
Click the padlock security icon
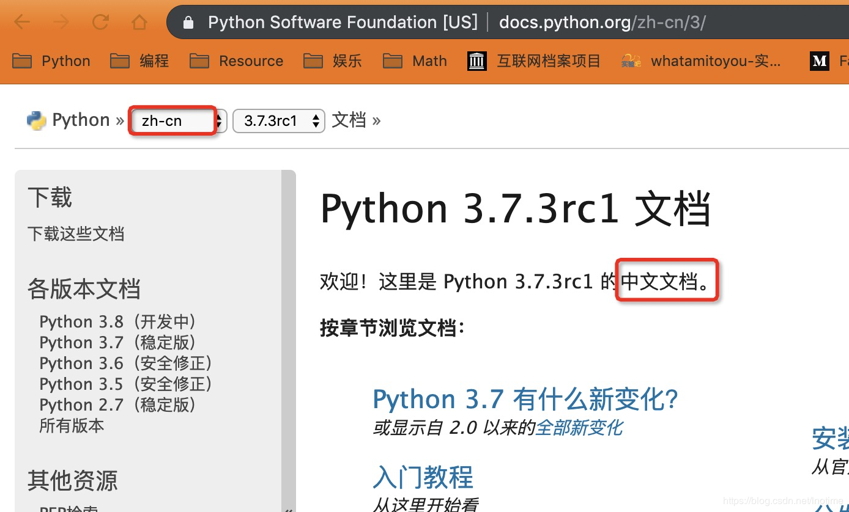pyautogui.click(x=188, y=22)
